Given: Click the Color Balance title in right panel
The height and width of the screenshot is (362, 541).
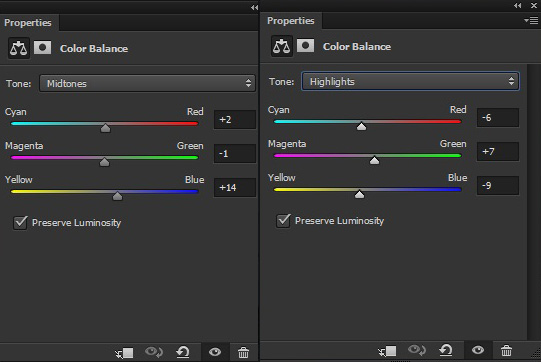Looking at the screenshot, I should pos(357,46).
